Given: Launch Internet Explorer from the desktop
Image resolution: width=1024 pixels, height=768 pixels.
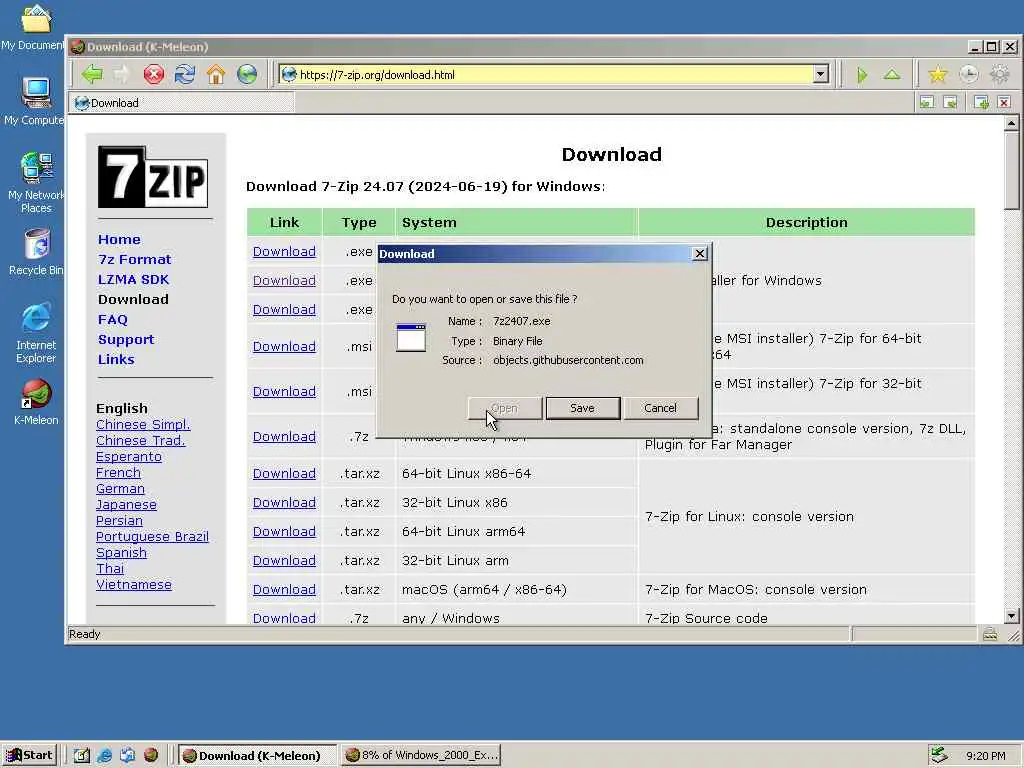Looking at the screenshot, I should [36, 333].
